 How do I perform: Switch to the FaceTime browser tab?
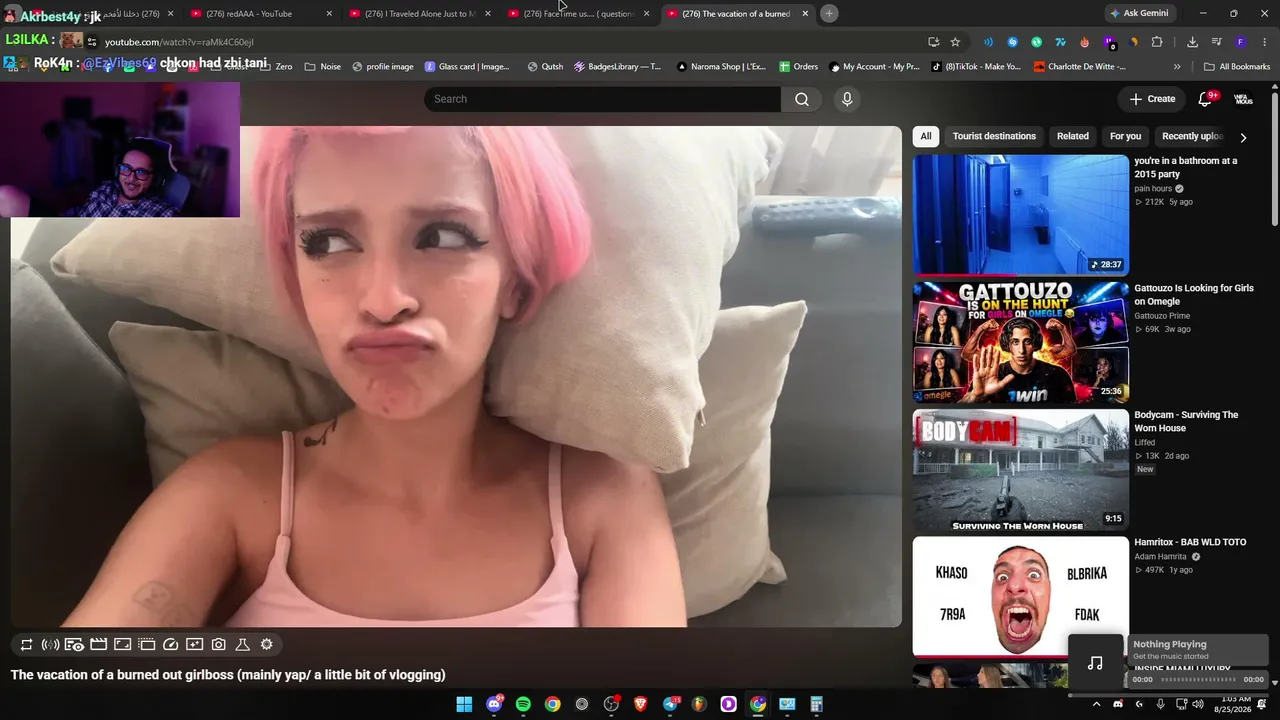(578, 14)
